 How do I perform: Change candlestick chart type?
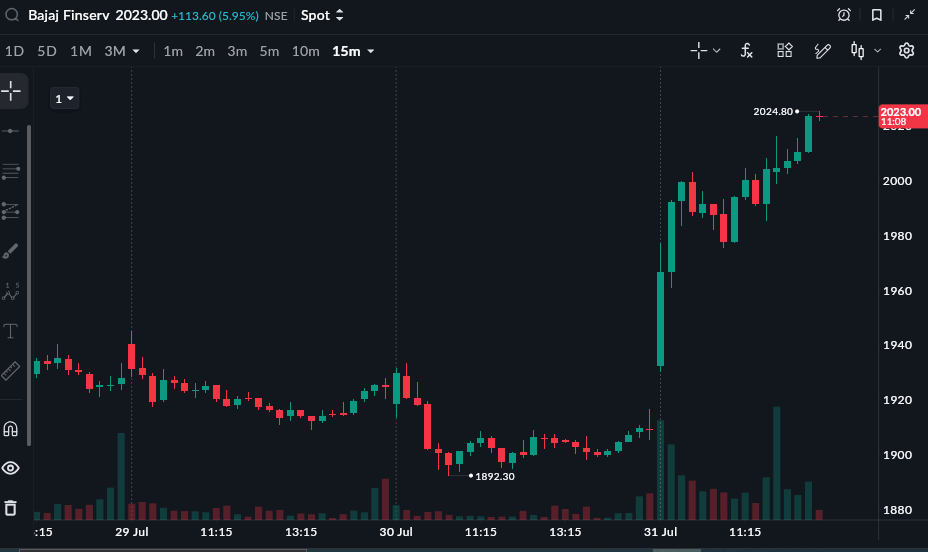pos(857,51)
